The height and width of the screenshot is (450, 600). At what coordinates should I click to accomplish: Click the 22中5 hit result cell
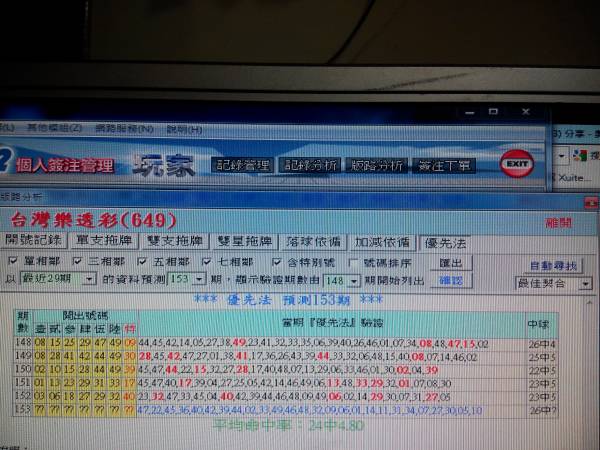click(542, 370)
